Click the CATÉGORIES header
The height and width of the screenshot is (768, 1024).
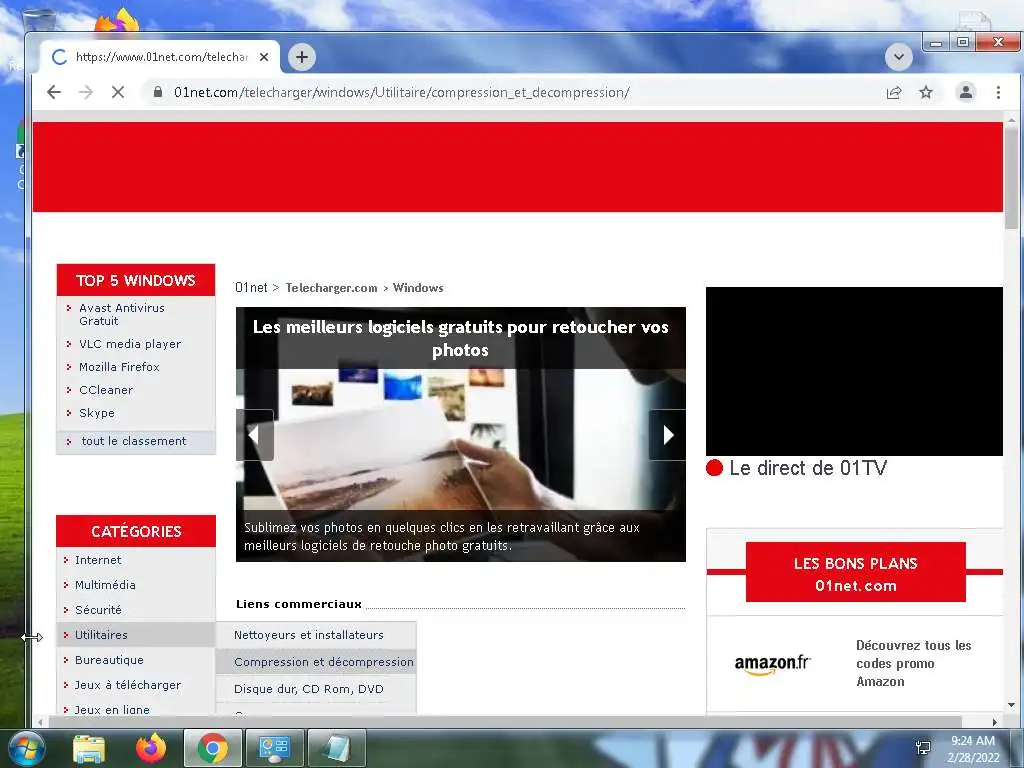point(136,531)
